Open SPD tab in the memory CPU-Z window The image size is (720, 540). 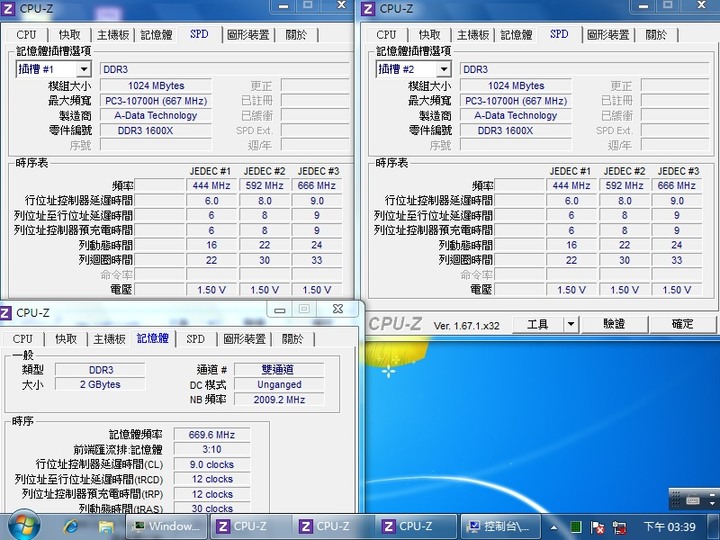[196, 339]
